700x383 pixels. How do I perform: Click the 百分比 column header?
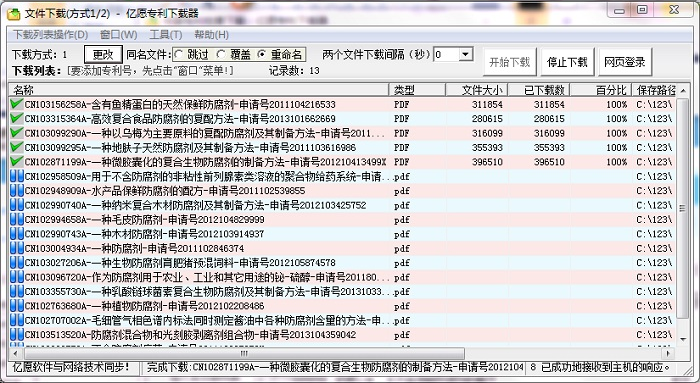tap(601, 90)
